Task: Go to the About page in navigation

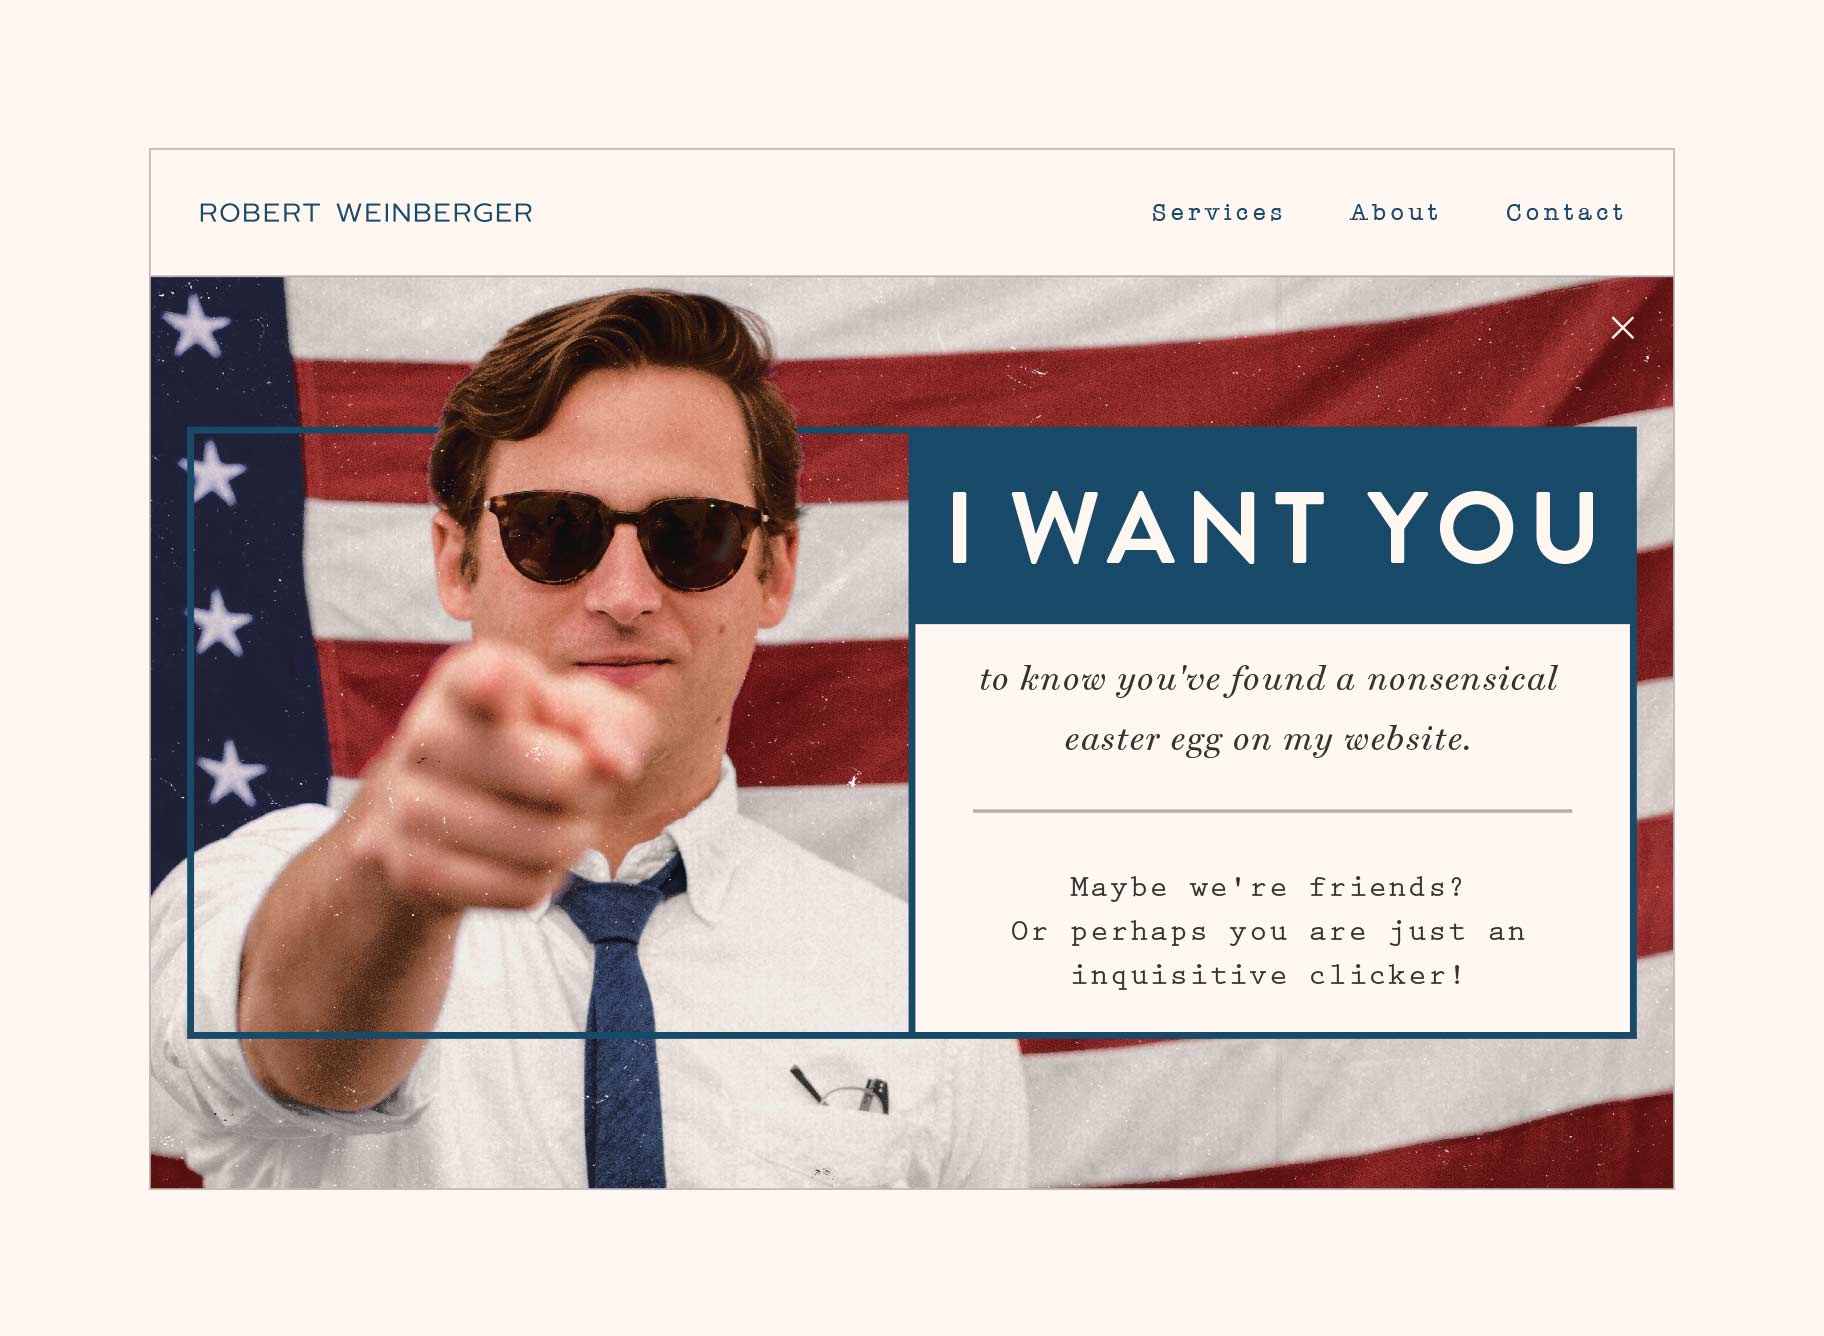Action: (1394, 213)
